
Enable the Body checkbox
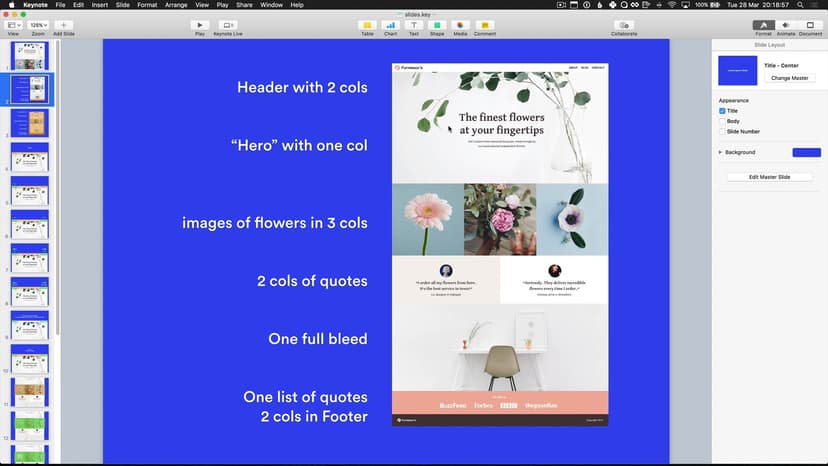pyautogui.click(x=722, y=121)
